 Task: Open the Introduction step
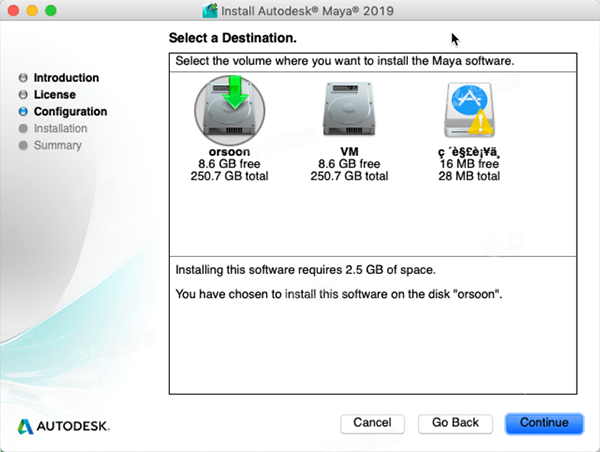[x=66, y=78]
